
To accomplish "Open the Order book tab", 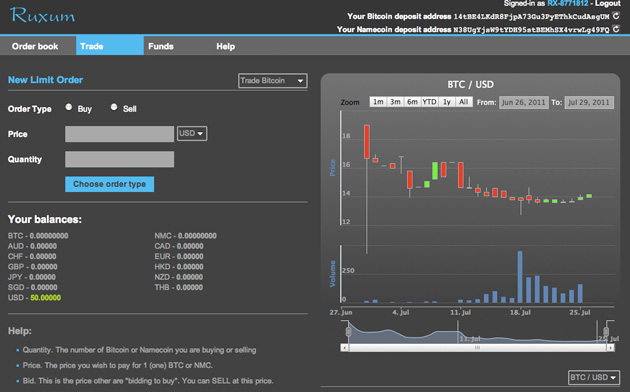I will 35,46.
